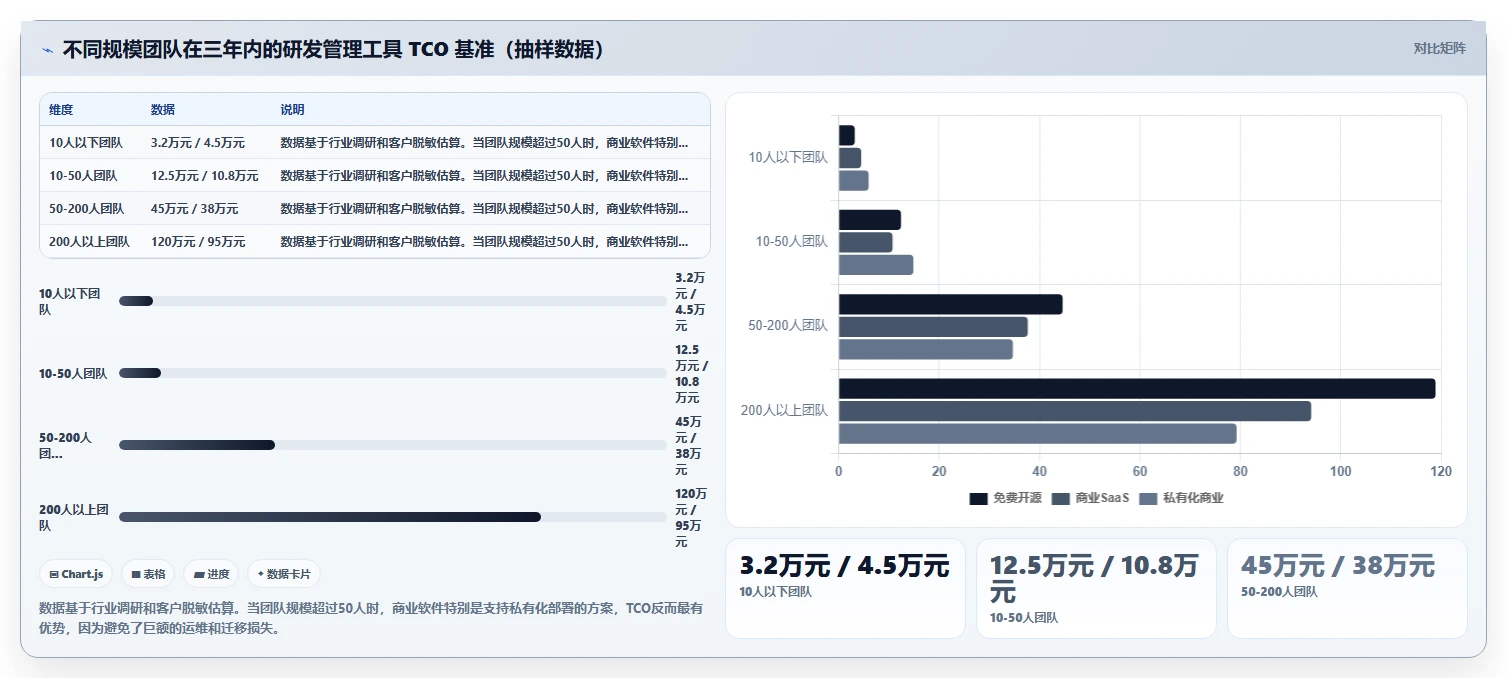This screenshot has height=678, width=1507.
Task: Select the Chart.js chip
Action: [x=77, y=574]
